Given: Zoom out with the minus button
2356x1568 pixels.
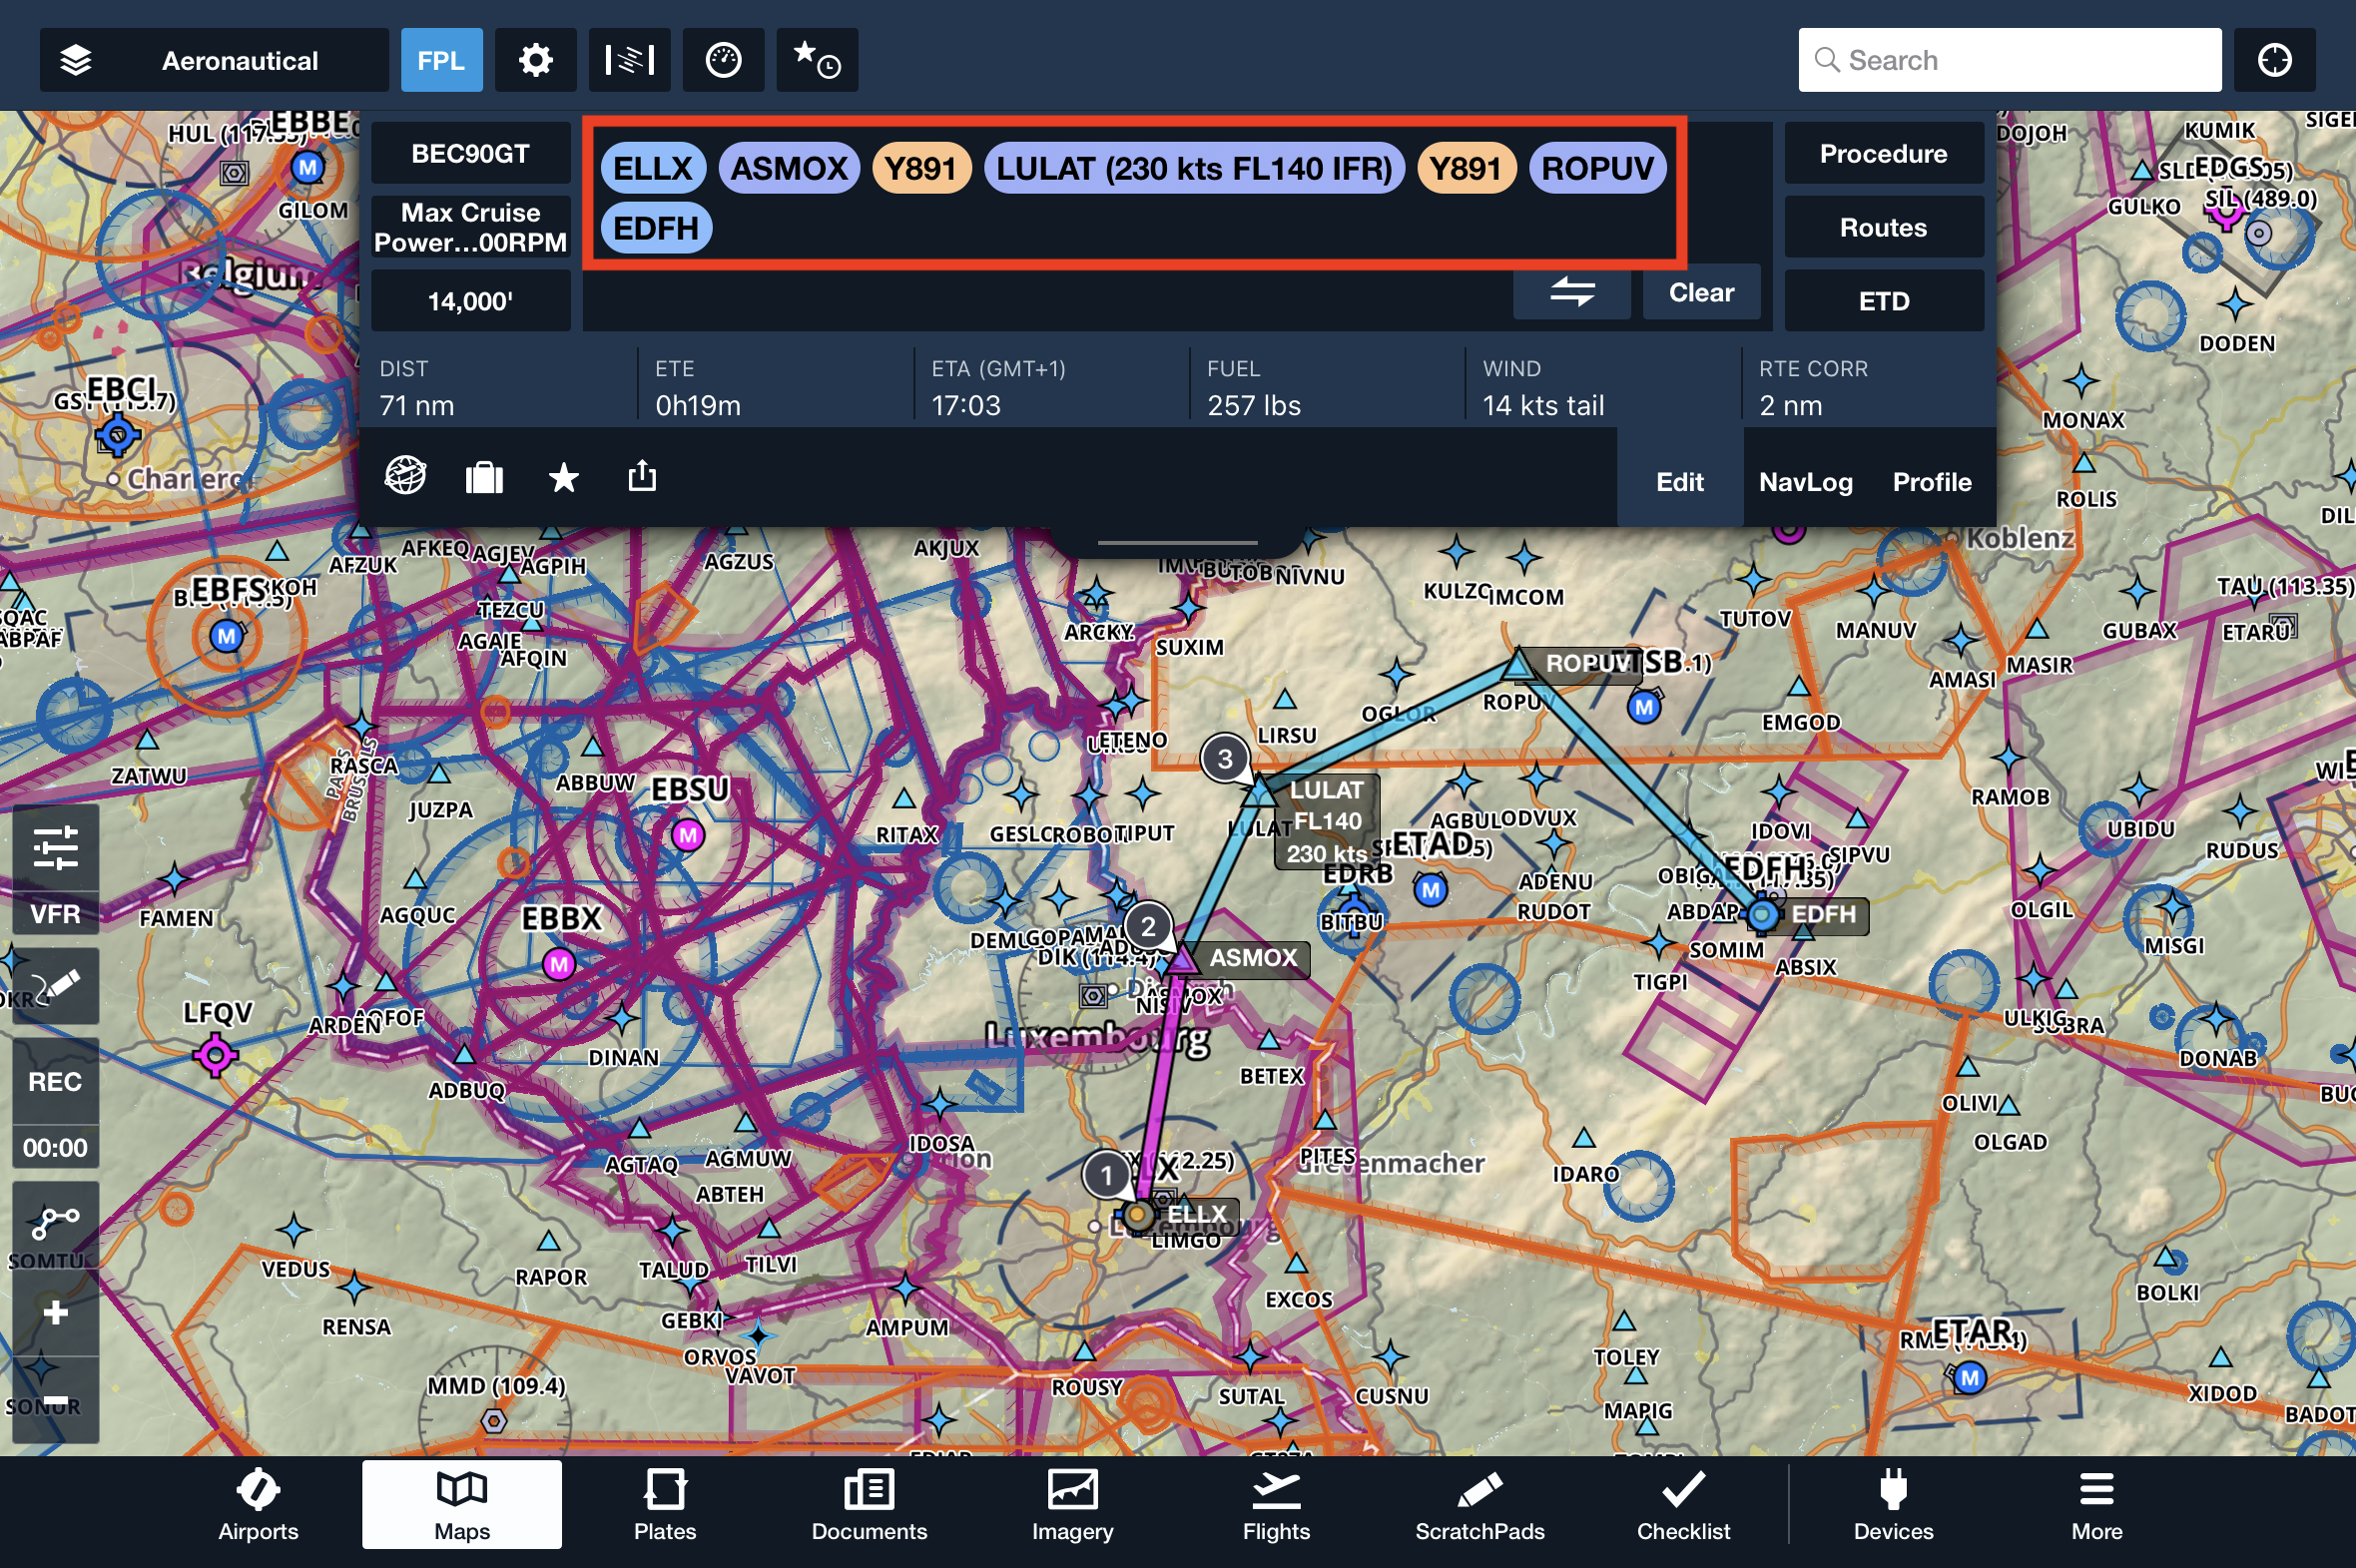Looking at the screenshot, I should click(x=56, y=1401).
